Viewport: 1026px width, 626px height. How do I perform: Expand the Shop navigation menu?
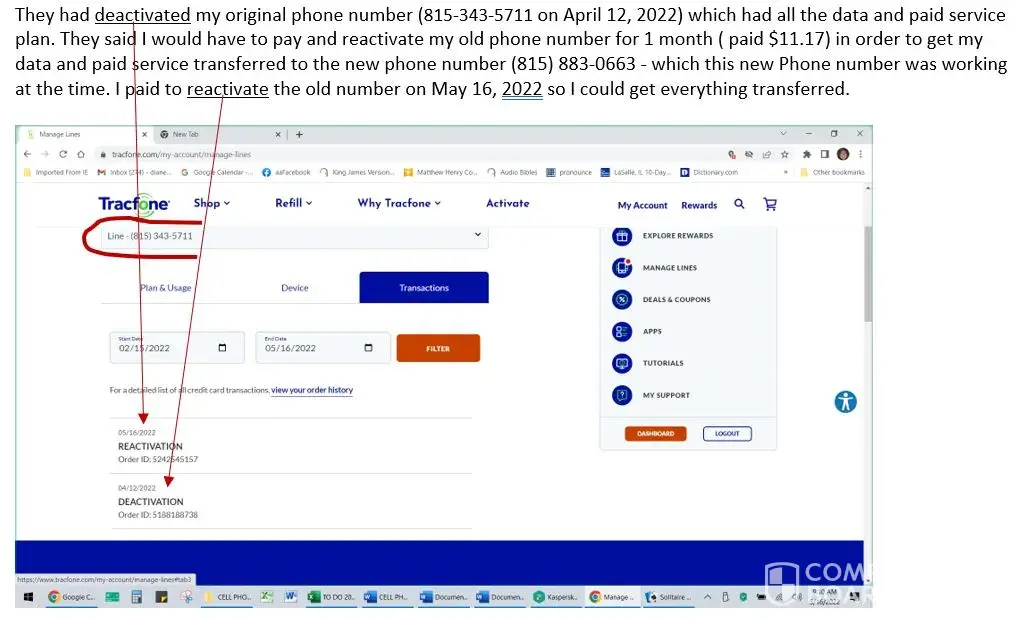[x=211, y=203]
